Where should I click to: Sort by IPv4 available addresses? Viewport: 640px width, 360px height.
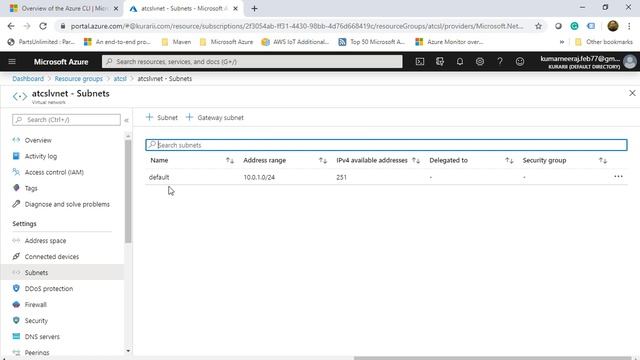[416, 160]
